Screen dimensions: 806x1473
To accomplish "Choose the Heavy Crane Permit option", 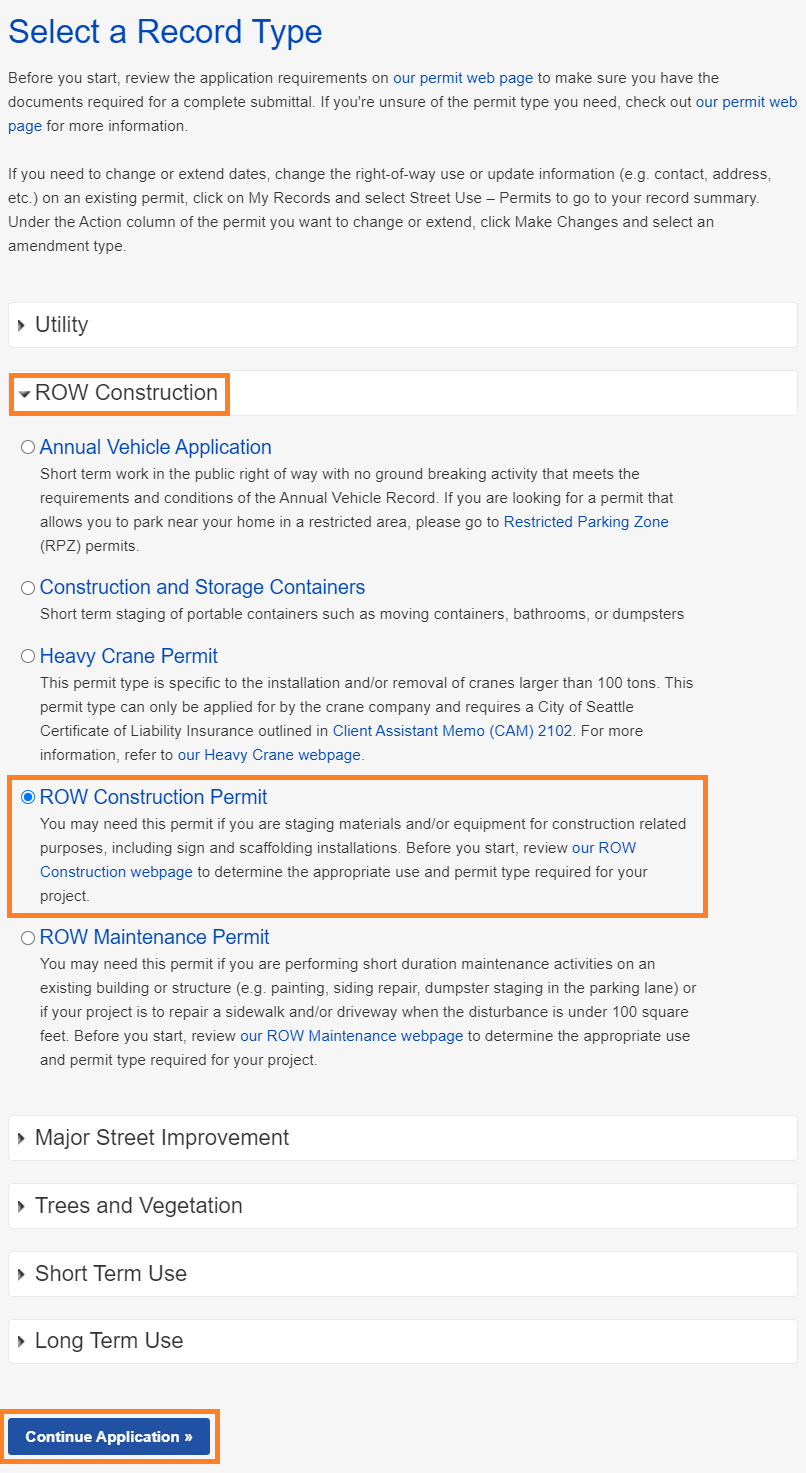I will (28, 656).
